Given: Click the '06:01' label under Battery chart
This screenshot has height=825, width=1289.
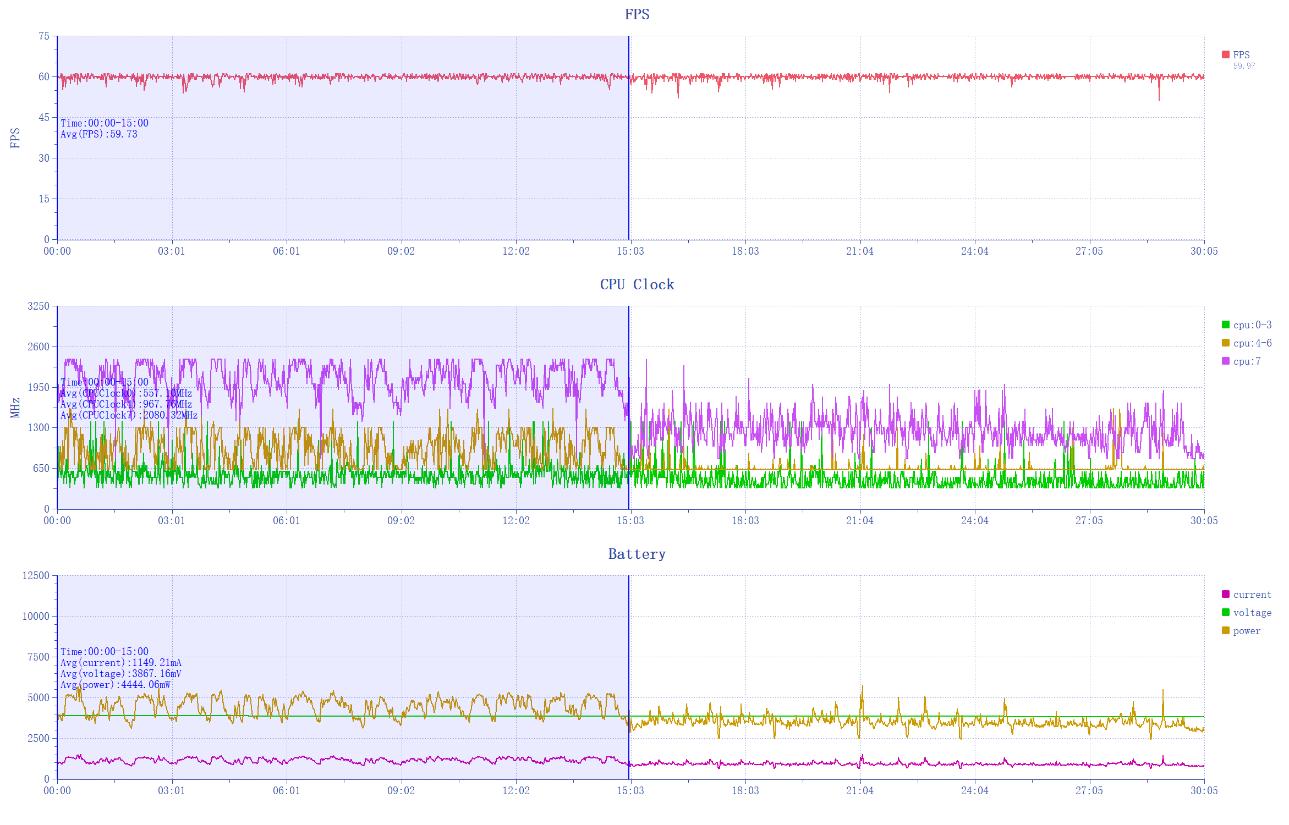Looking at the screenshot, I should coord(287,790).
